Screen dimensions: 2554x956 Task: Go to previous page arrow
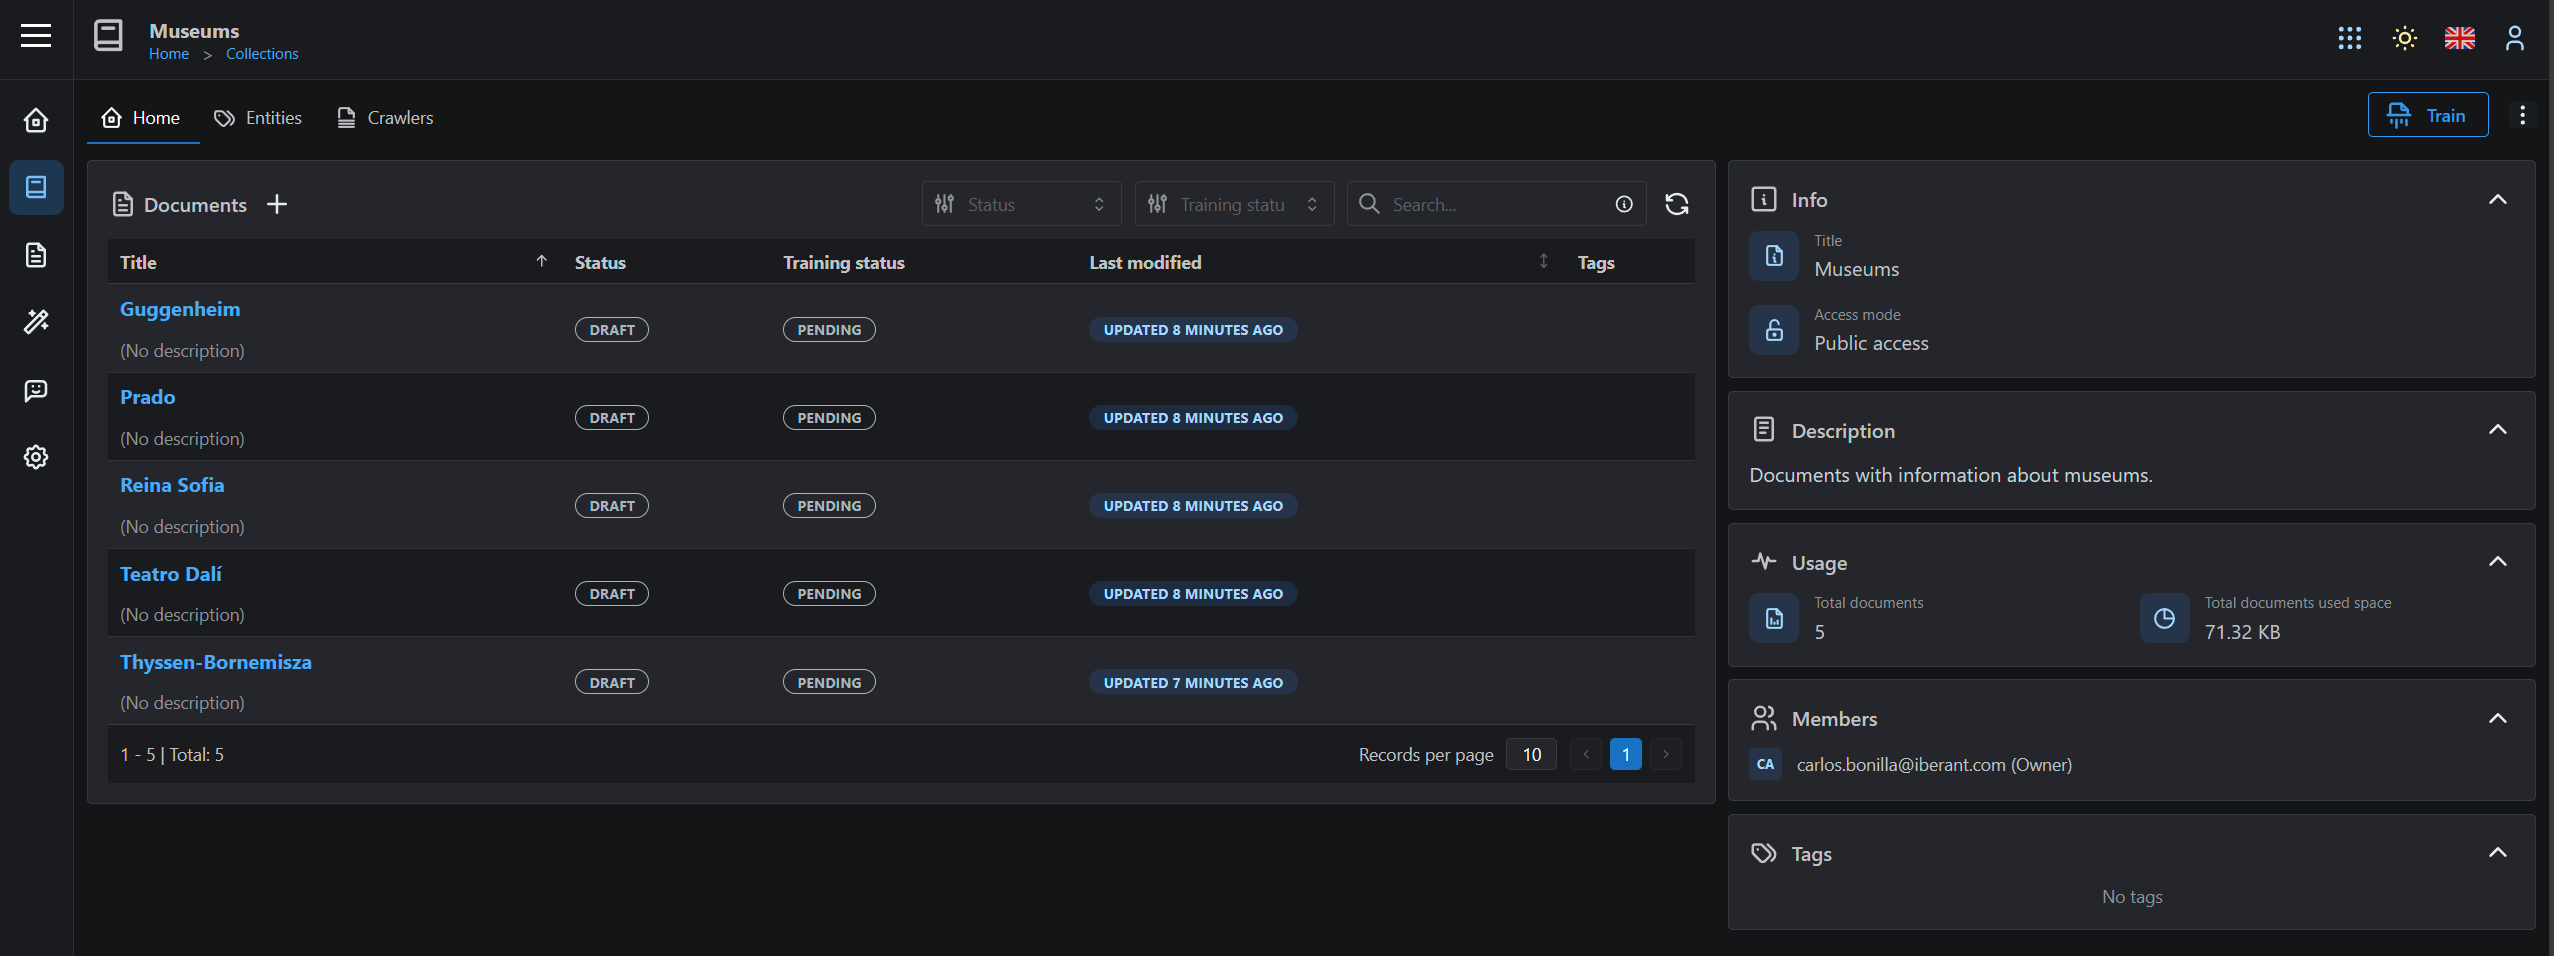tap(1586, 755)
